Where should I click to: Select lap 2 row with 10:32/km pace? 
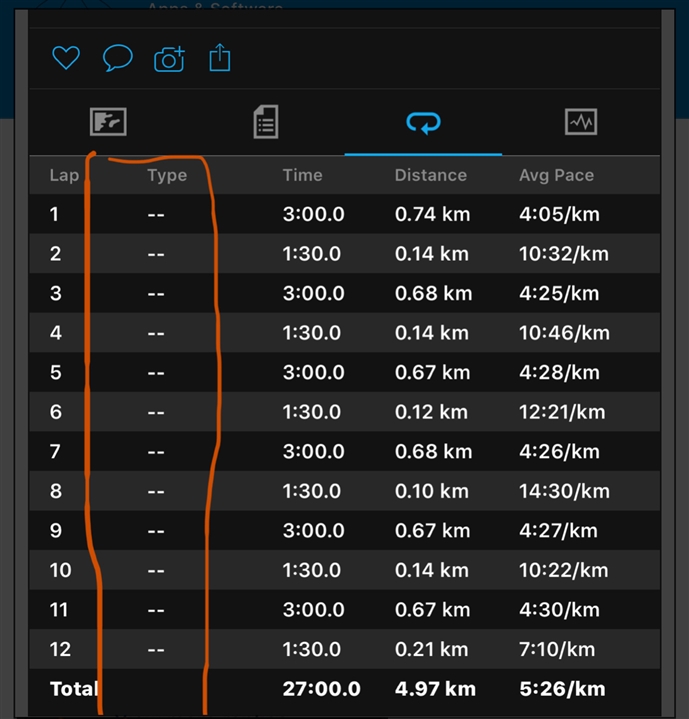click(x=345, y=254)
